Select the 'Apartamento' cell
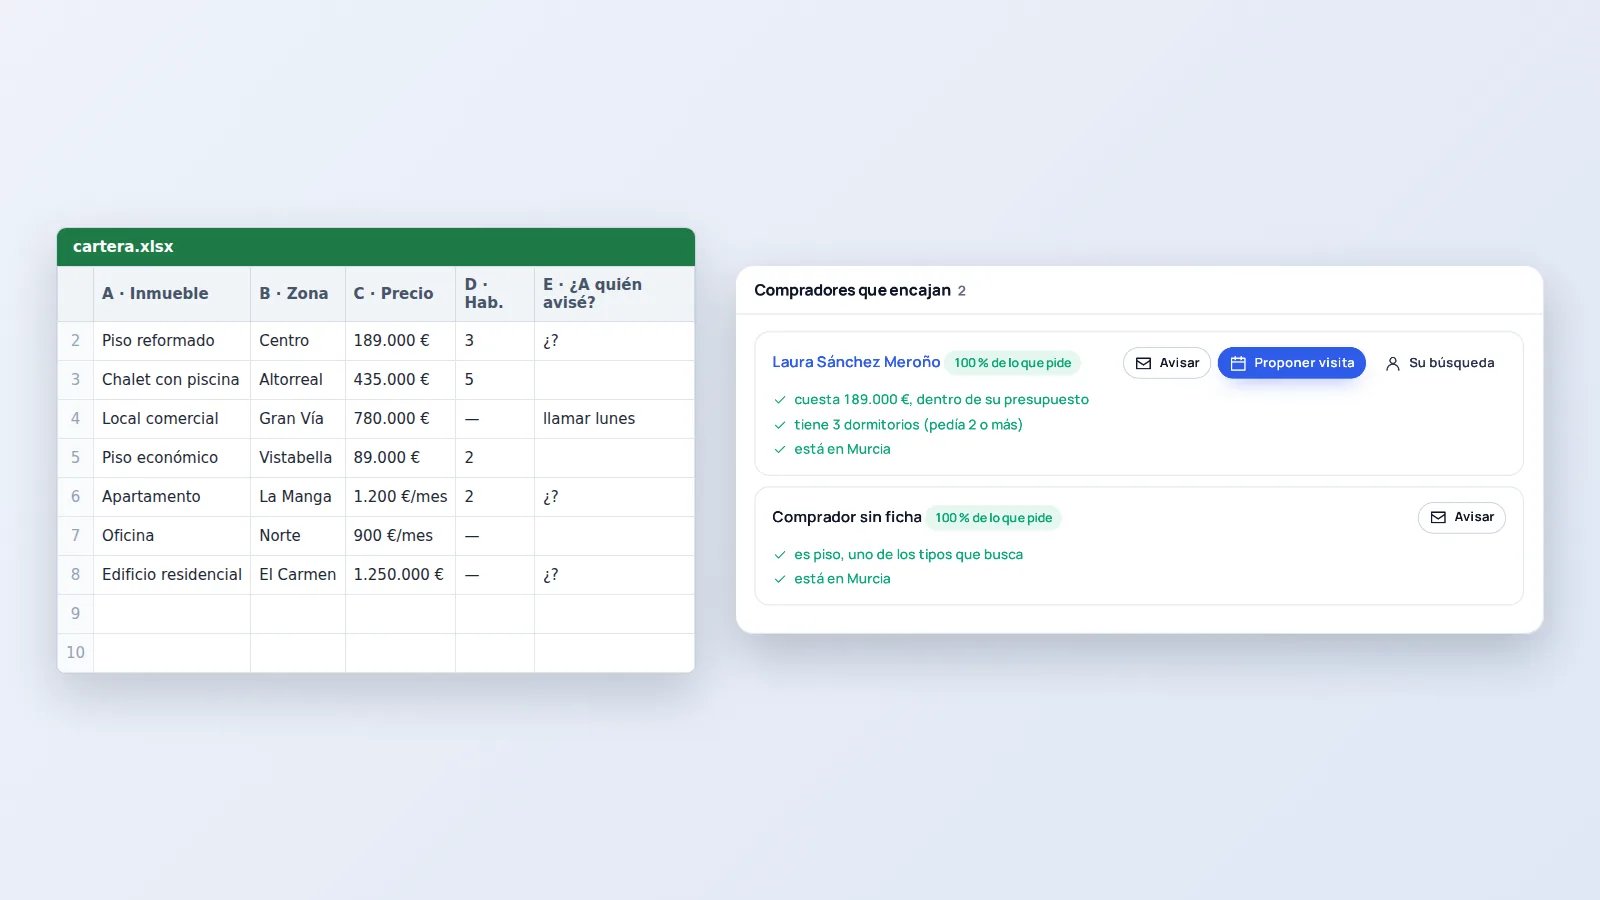 coord(172,497)
